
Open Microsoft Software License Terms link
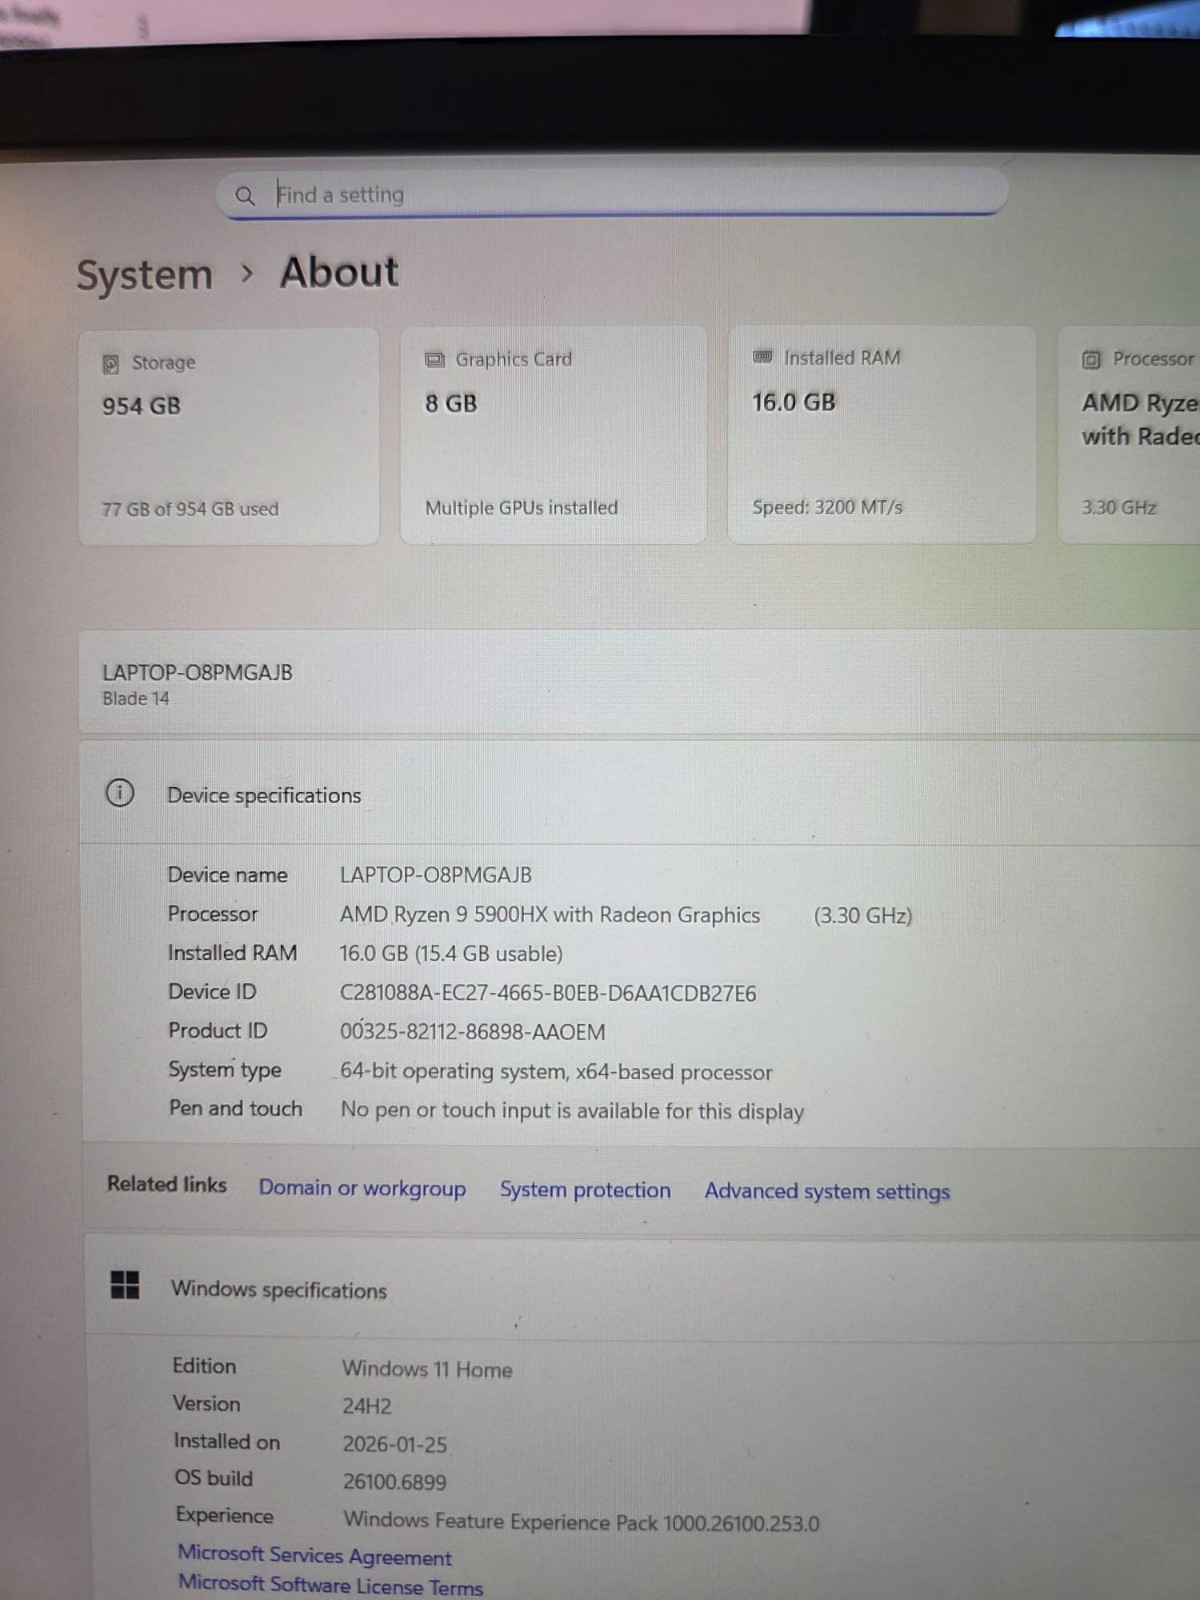coord(330,1585)
